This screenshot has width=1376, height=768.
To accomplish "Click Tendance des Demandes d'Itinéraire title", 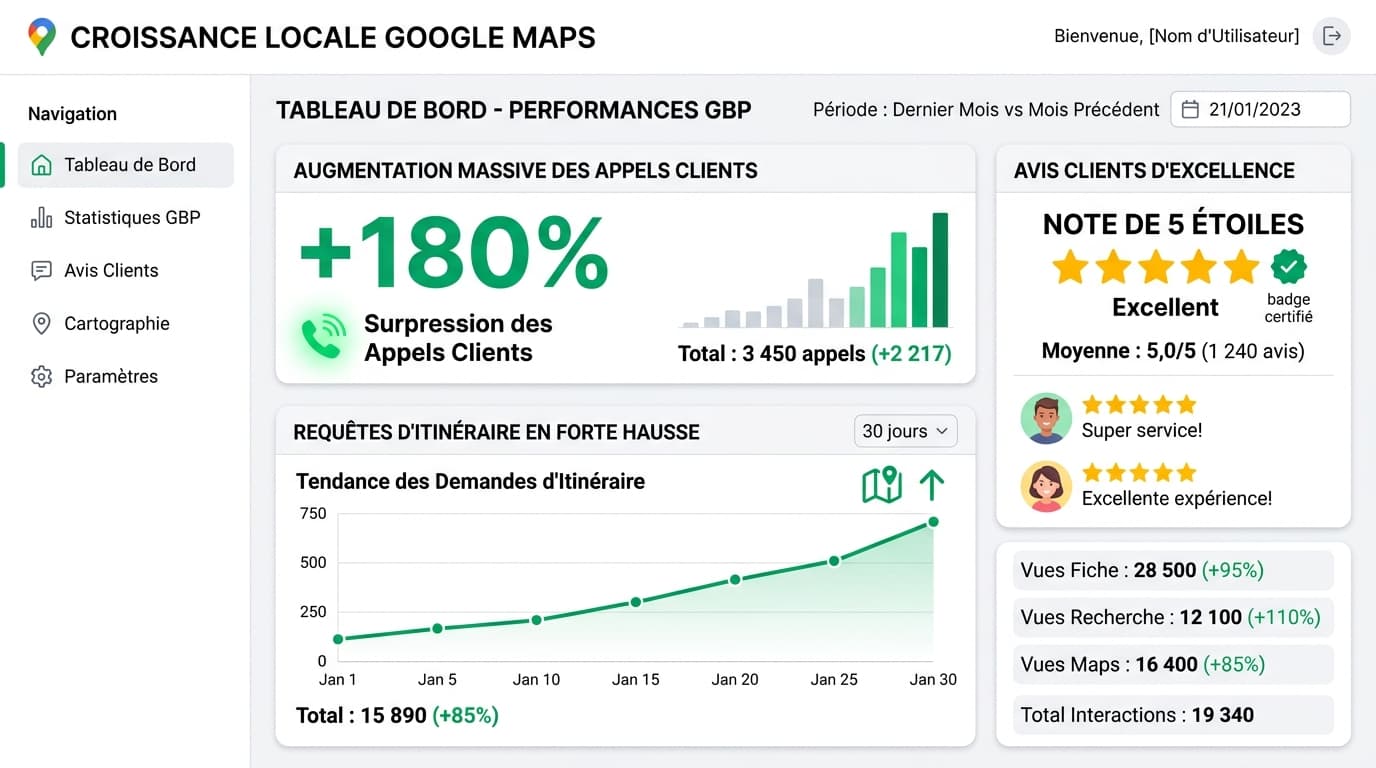I will coord(470,481).
